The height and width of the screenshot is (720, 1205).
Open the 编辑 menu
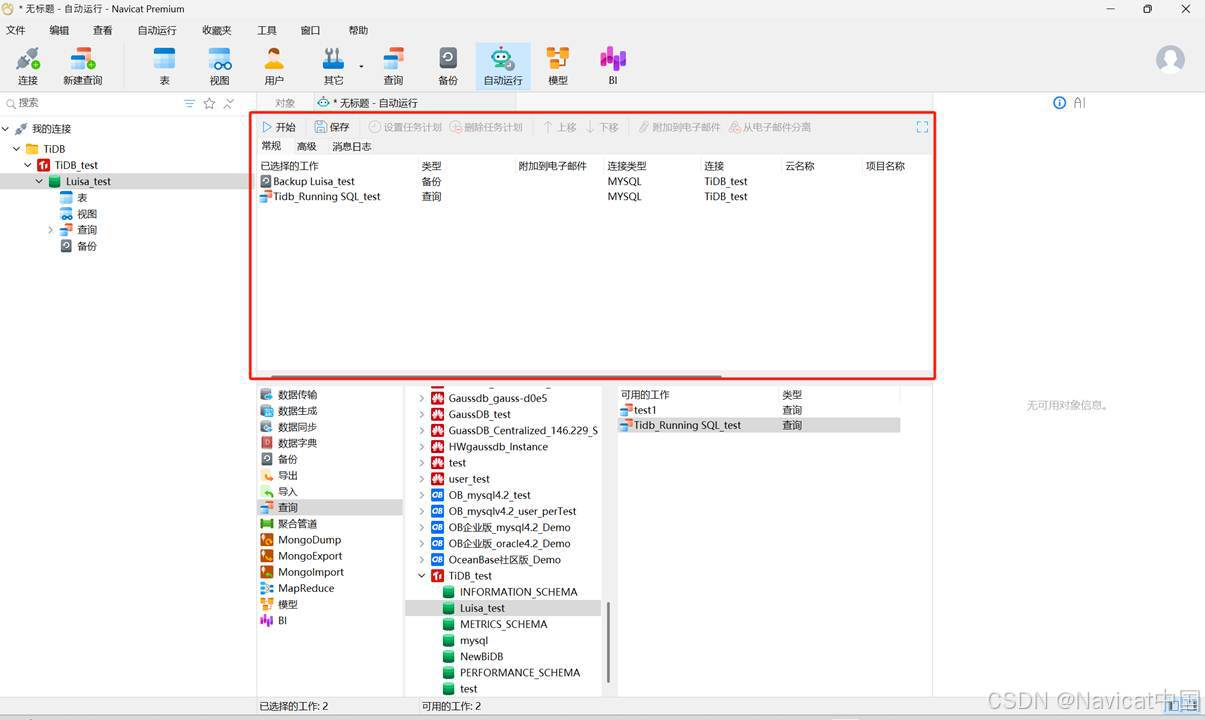point(60,31)
